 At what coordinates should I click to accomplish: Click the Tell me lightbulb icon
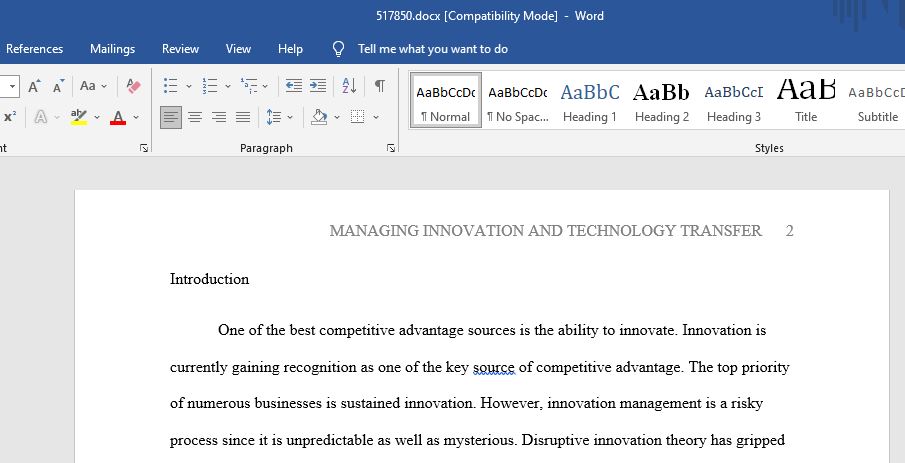(x=339, y=49)
